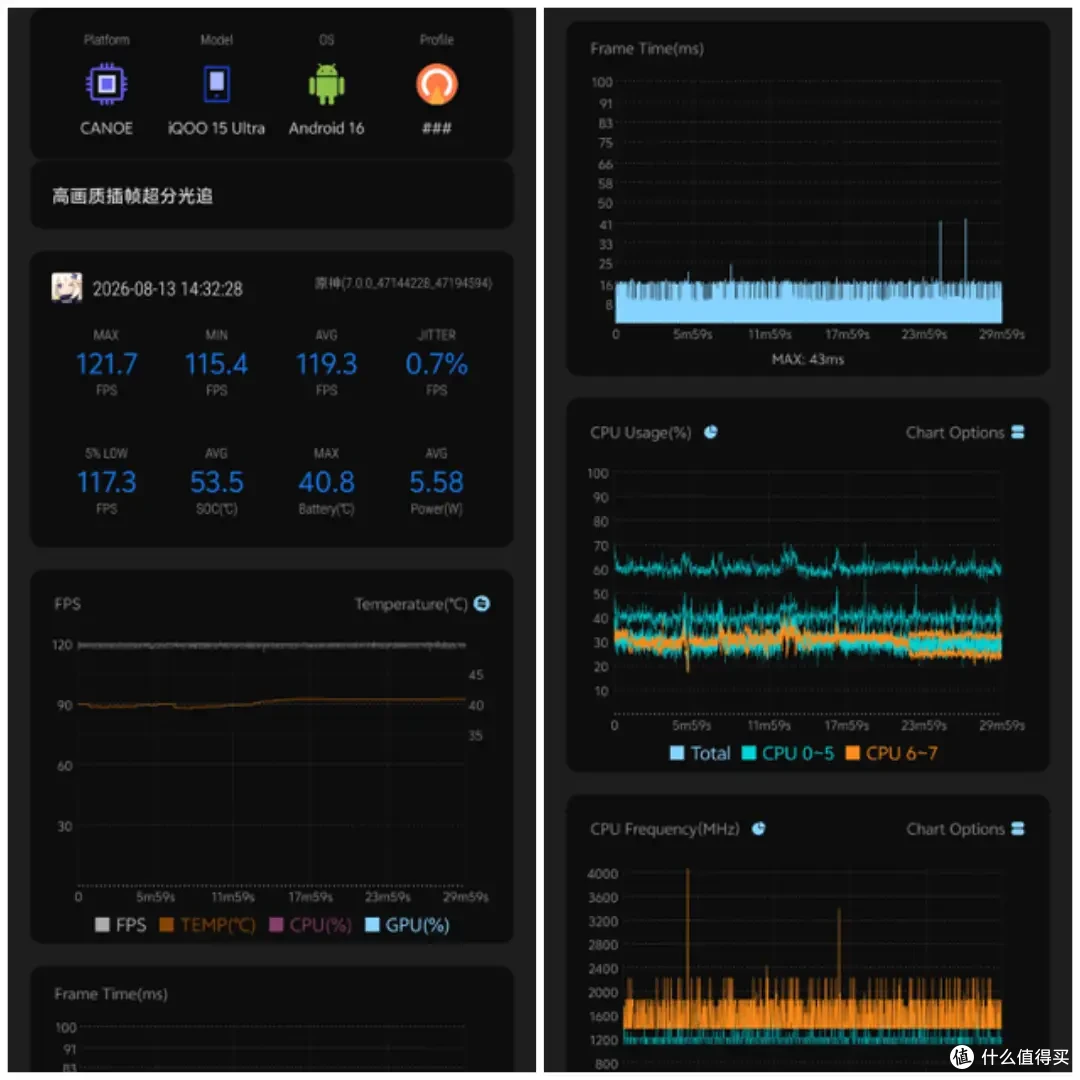1080x1080 pixels.
Task: Click the JITTER 0.7% value
Action: pos(437,364)
